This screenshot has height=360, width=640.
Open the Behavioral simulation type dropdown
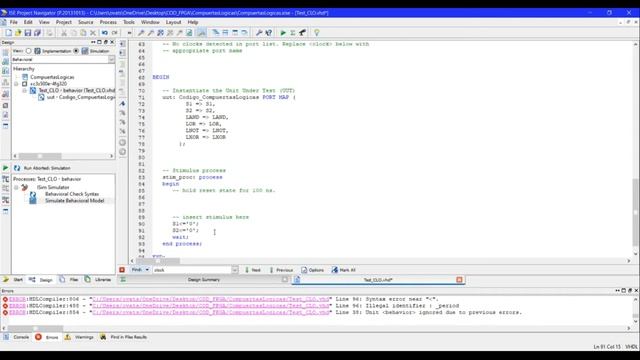click(x=111, y=60)
